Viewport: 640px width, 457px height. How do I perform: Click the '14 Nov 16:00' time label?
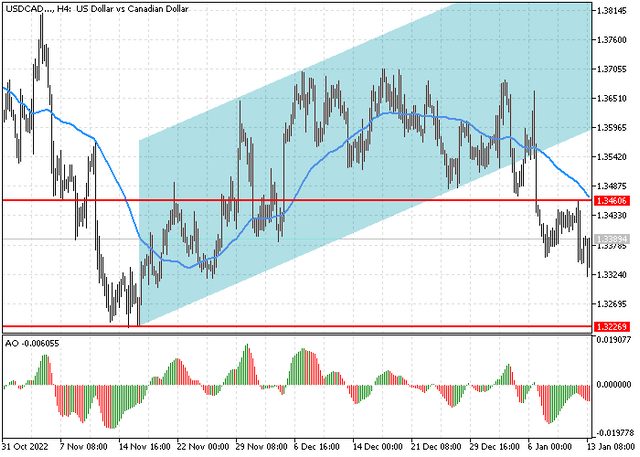[144, 446]
